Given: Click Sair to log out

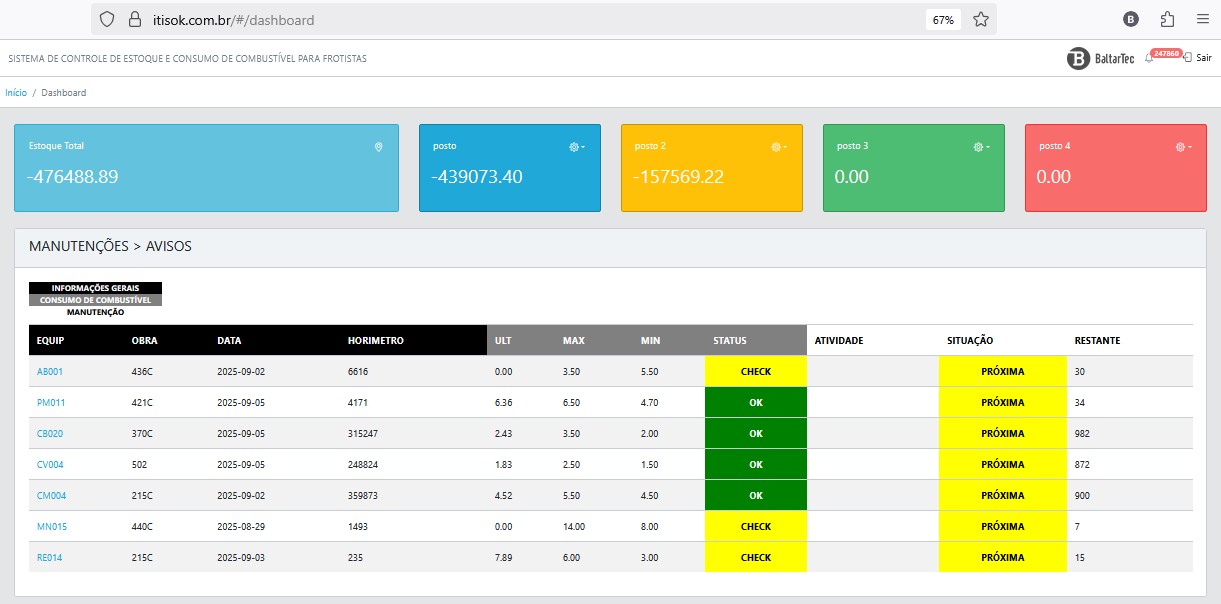Looking at the screenshot, I should pos(1203,59).
